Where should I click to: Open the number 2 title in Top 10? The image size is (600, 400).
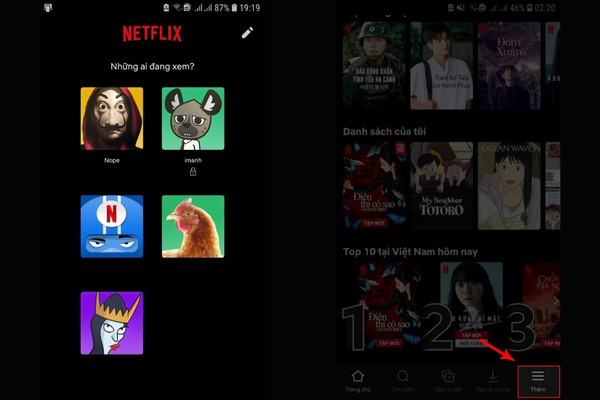pos(471,306)
